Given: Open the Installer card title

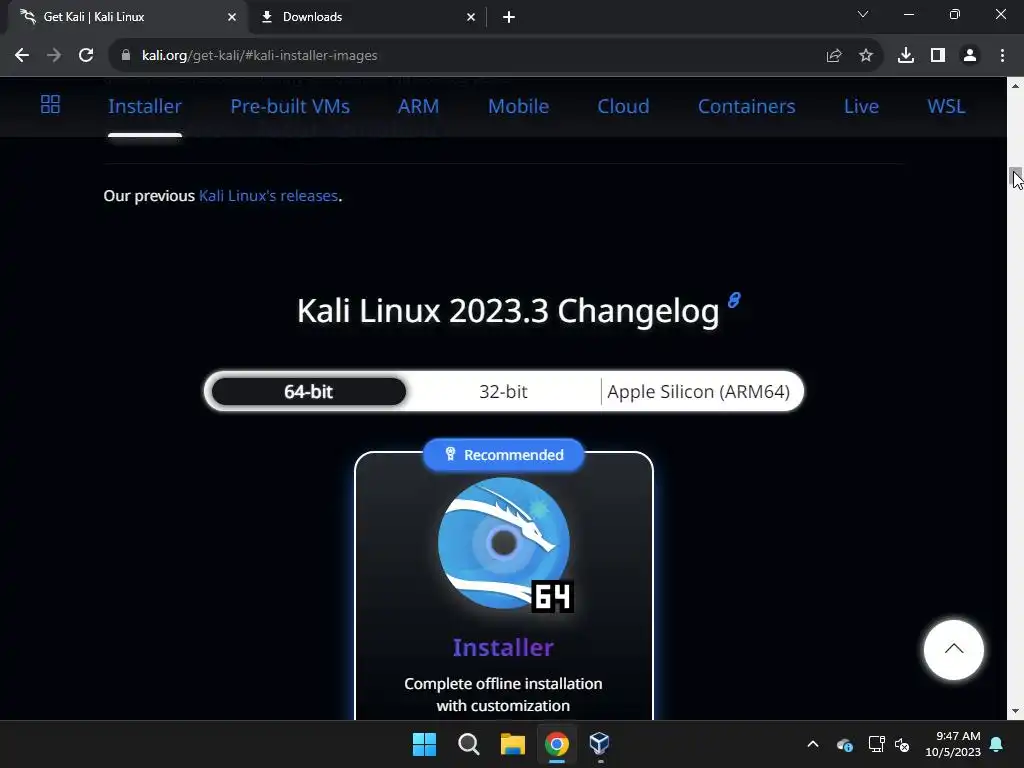Looking at the screenshot, I should [x=503, y=647].
